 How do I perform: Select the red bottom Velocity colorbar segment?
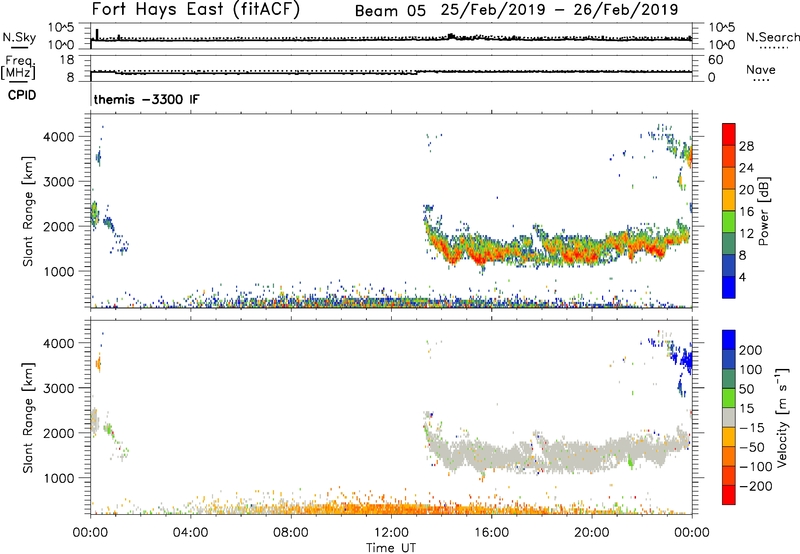[x=729, y=495]
